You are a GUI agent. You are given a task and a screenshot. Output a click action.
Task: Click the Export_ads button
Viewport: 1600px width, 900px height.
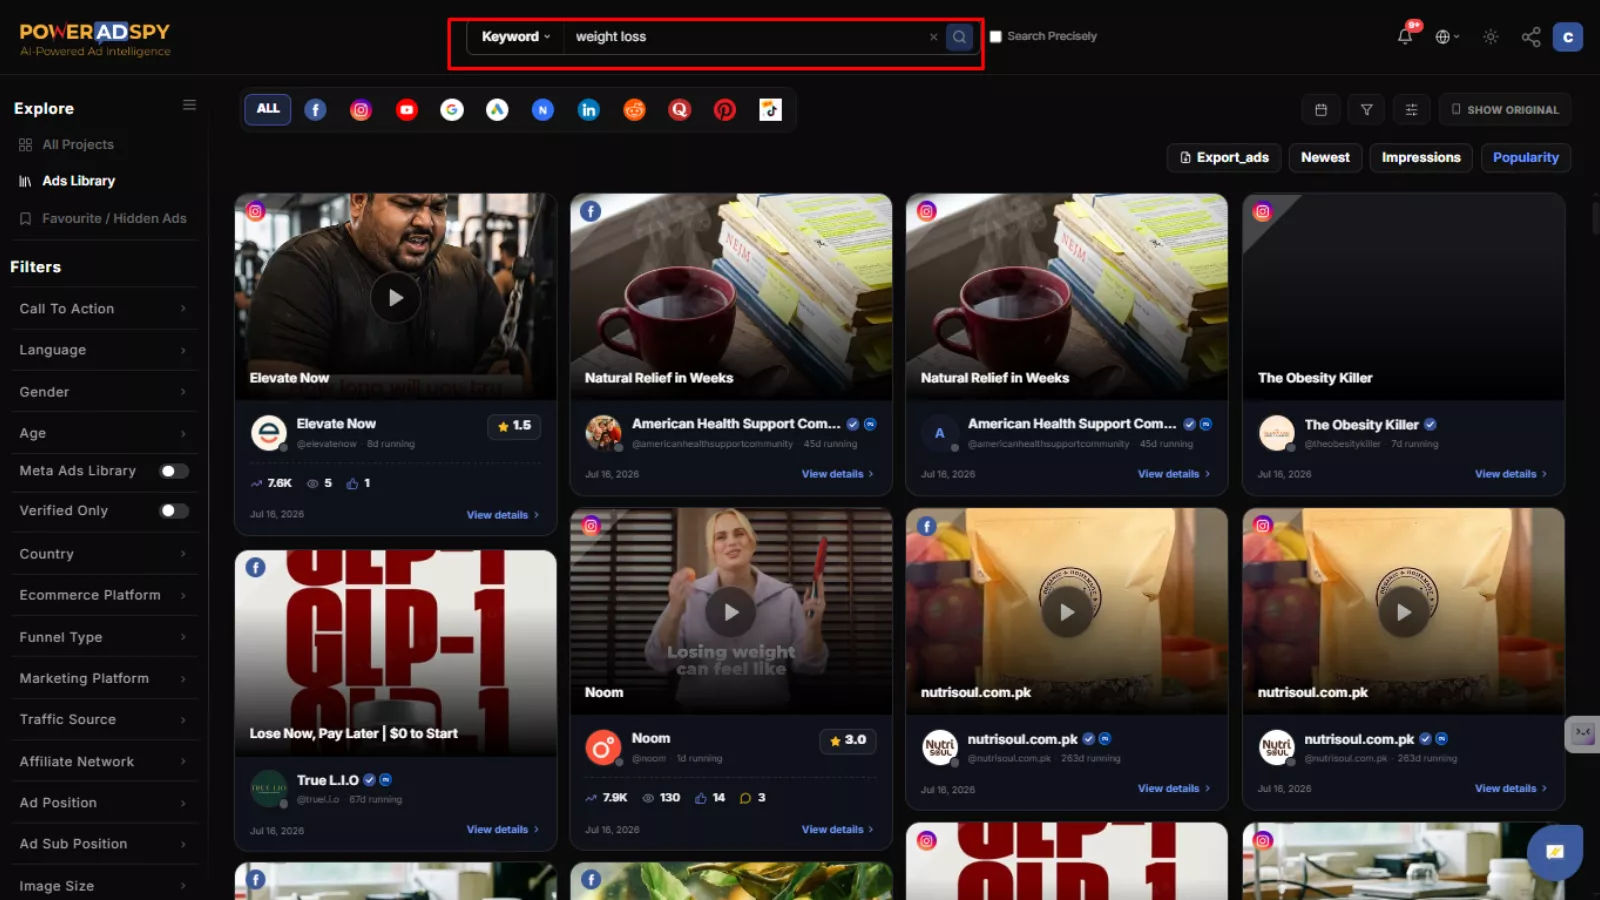[1224, 157]
